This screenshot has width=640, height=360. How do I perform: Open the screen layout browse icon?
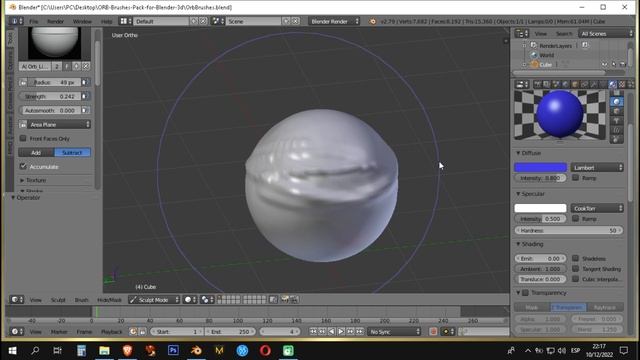pos(125,21)
